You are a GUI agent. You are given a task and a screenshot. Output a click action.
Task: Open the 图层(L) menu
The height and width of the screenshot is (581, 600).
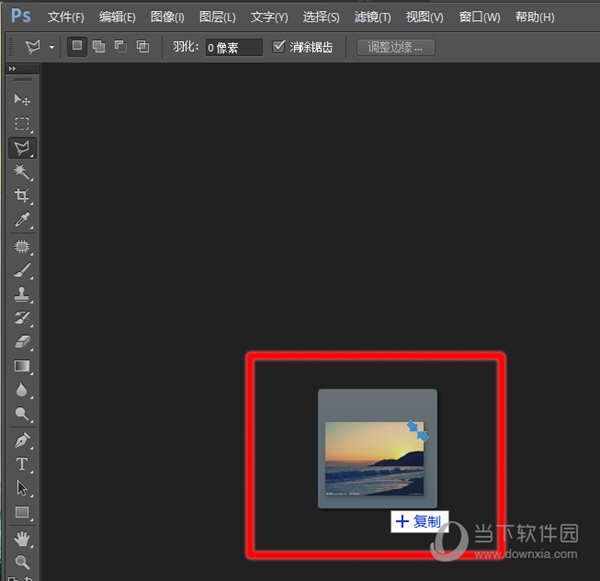pyautogui.click(x=217, y=17)
